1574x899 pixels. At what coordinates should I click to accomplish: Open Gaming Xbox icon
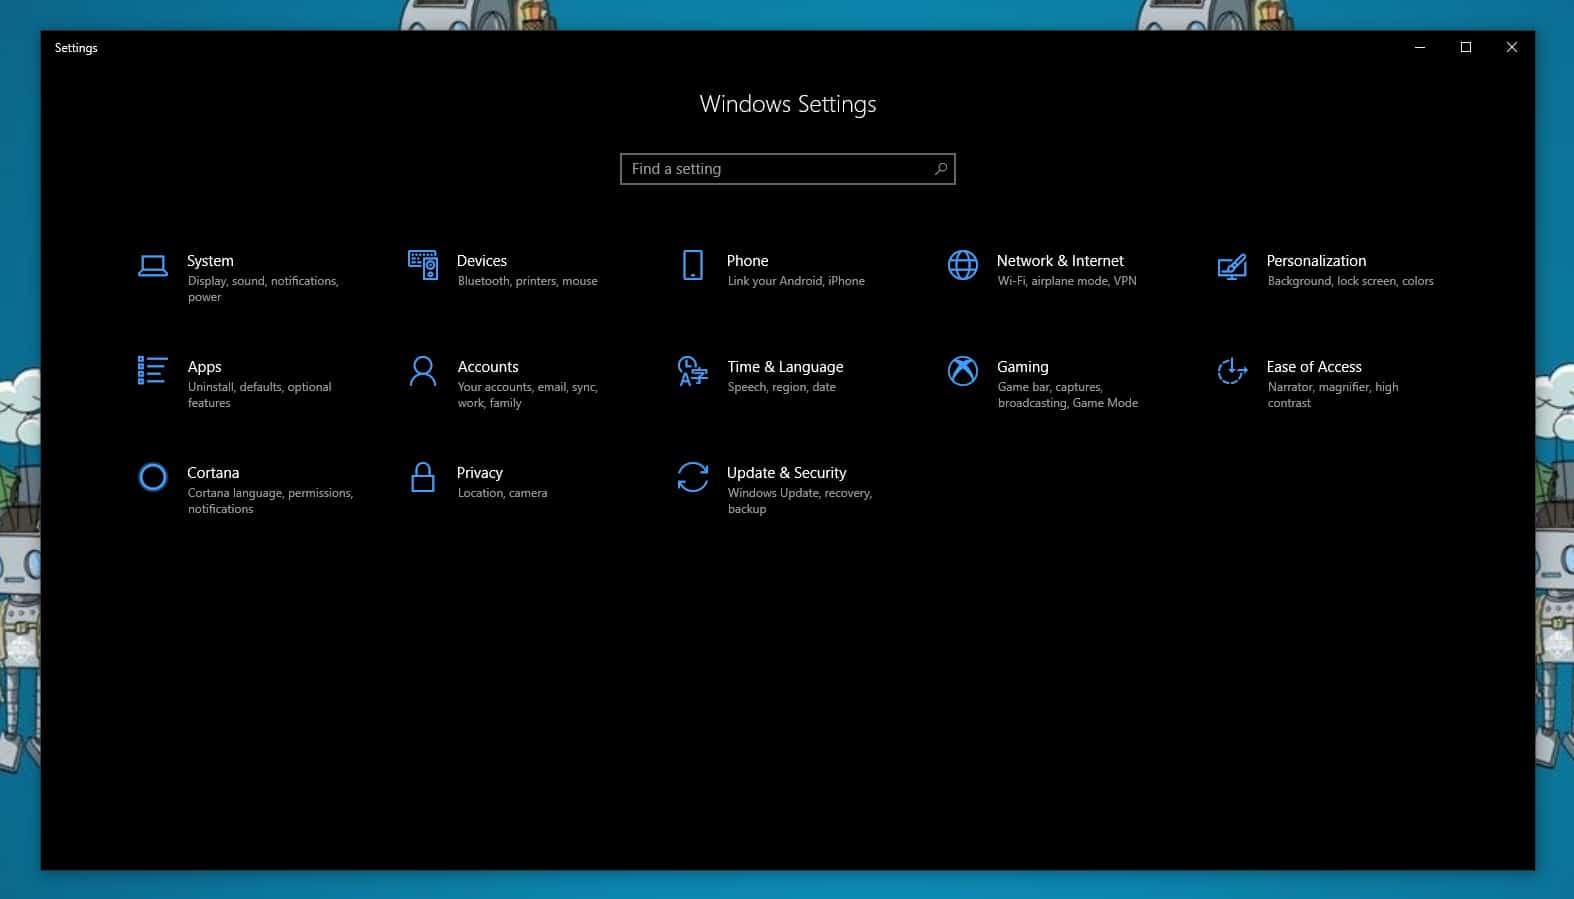click(963, 371)
